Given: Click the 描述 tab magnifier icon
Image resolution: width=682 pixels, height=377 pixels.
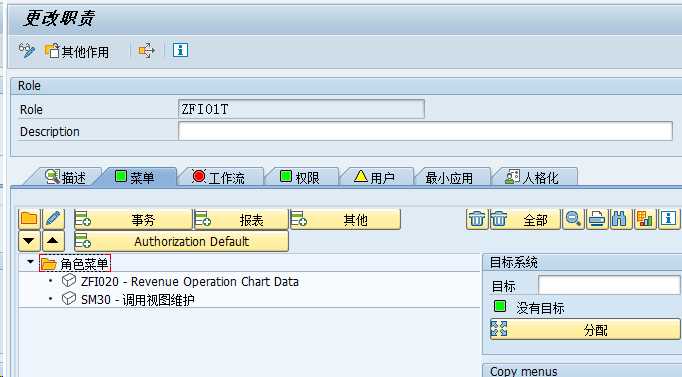Looking at the screenshot, I should pyautogui.click(x=53, y=176).
